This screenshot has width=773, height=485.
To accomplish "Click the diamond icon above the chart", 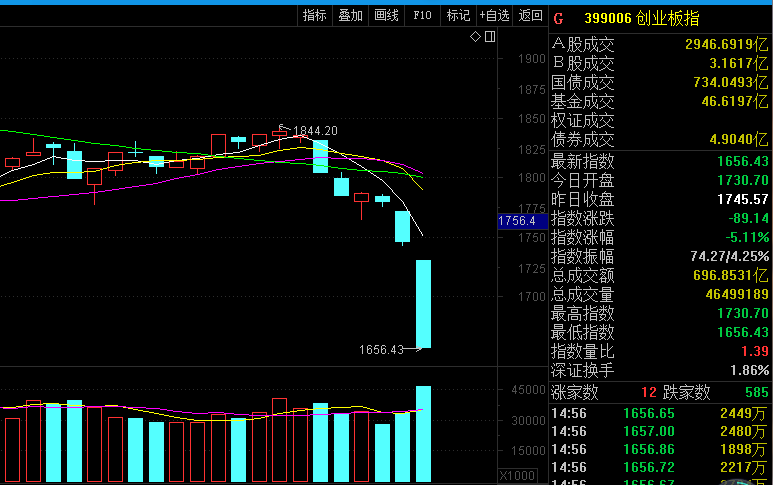I will point(475,36).
